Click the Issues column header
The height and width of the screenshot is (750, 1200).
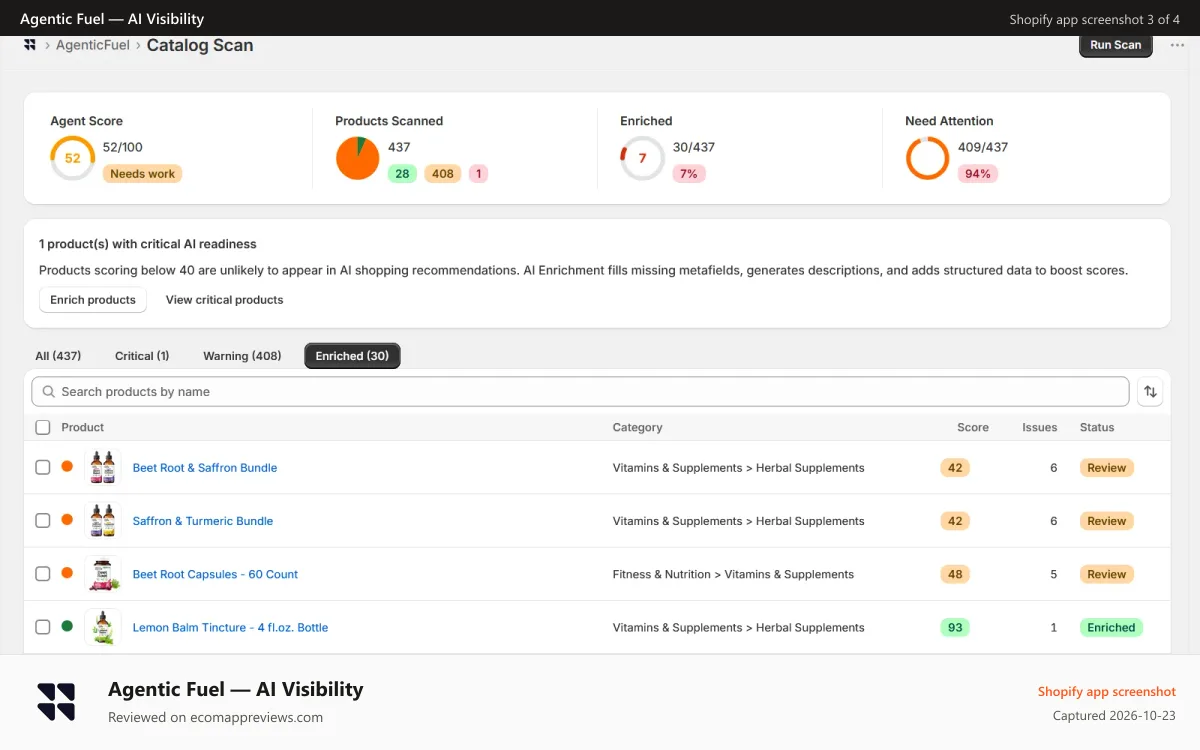click(1040, 427)
